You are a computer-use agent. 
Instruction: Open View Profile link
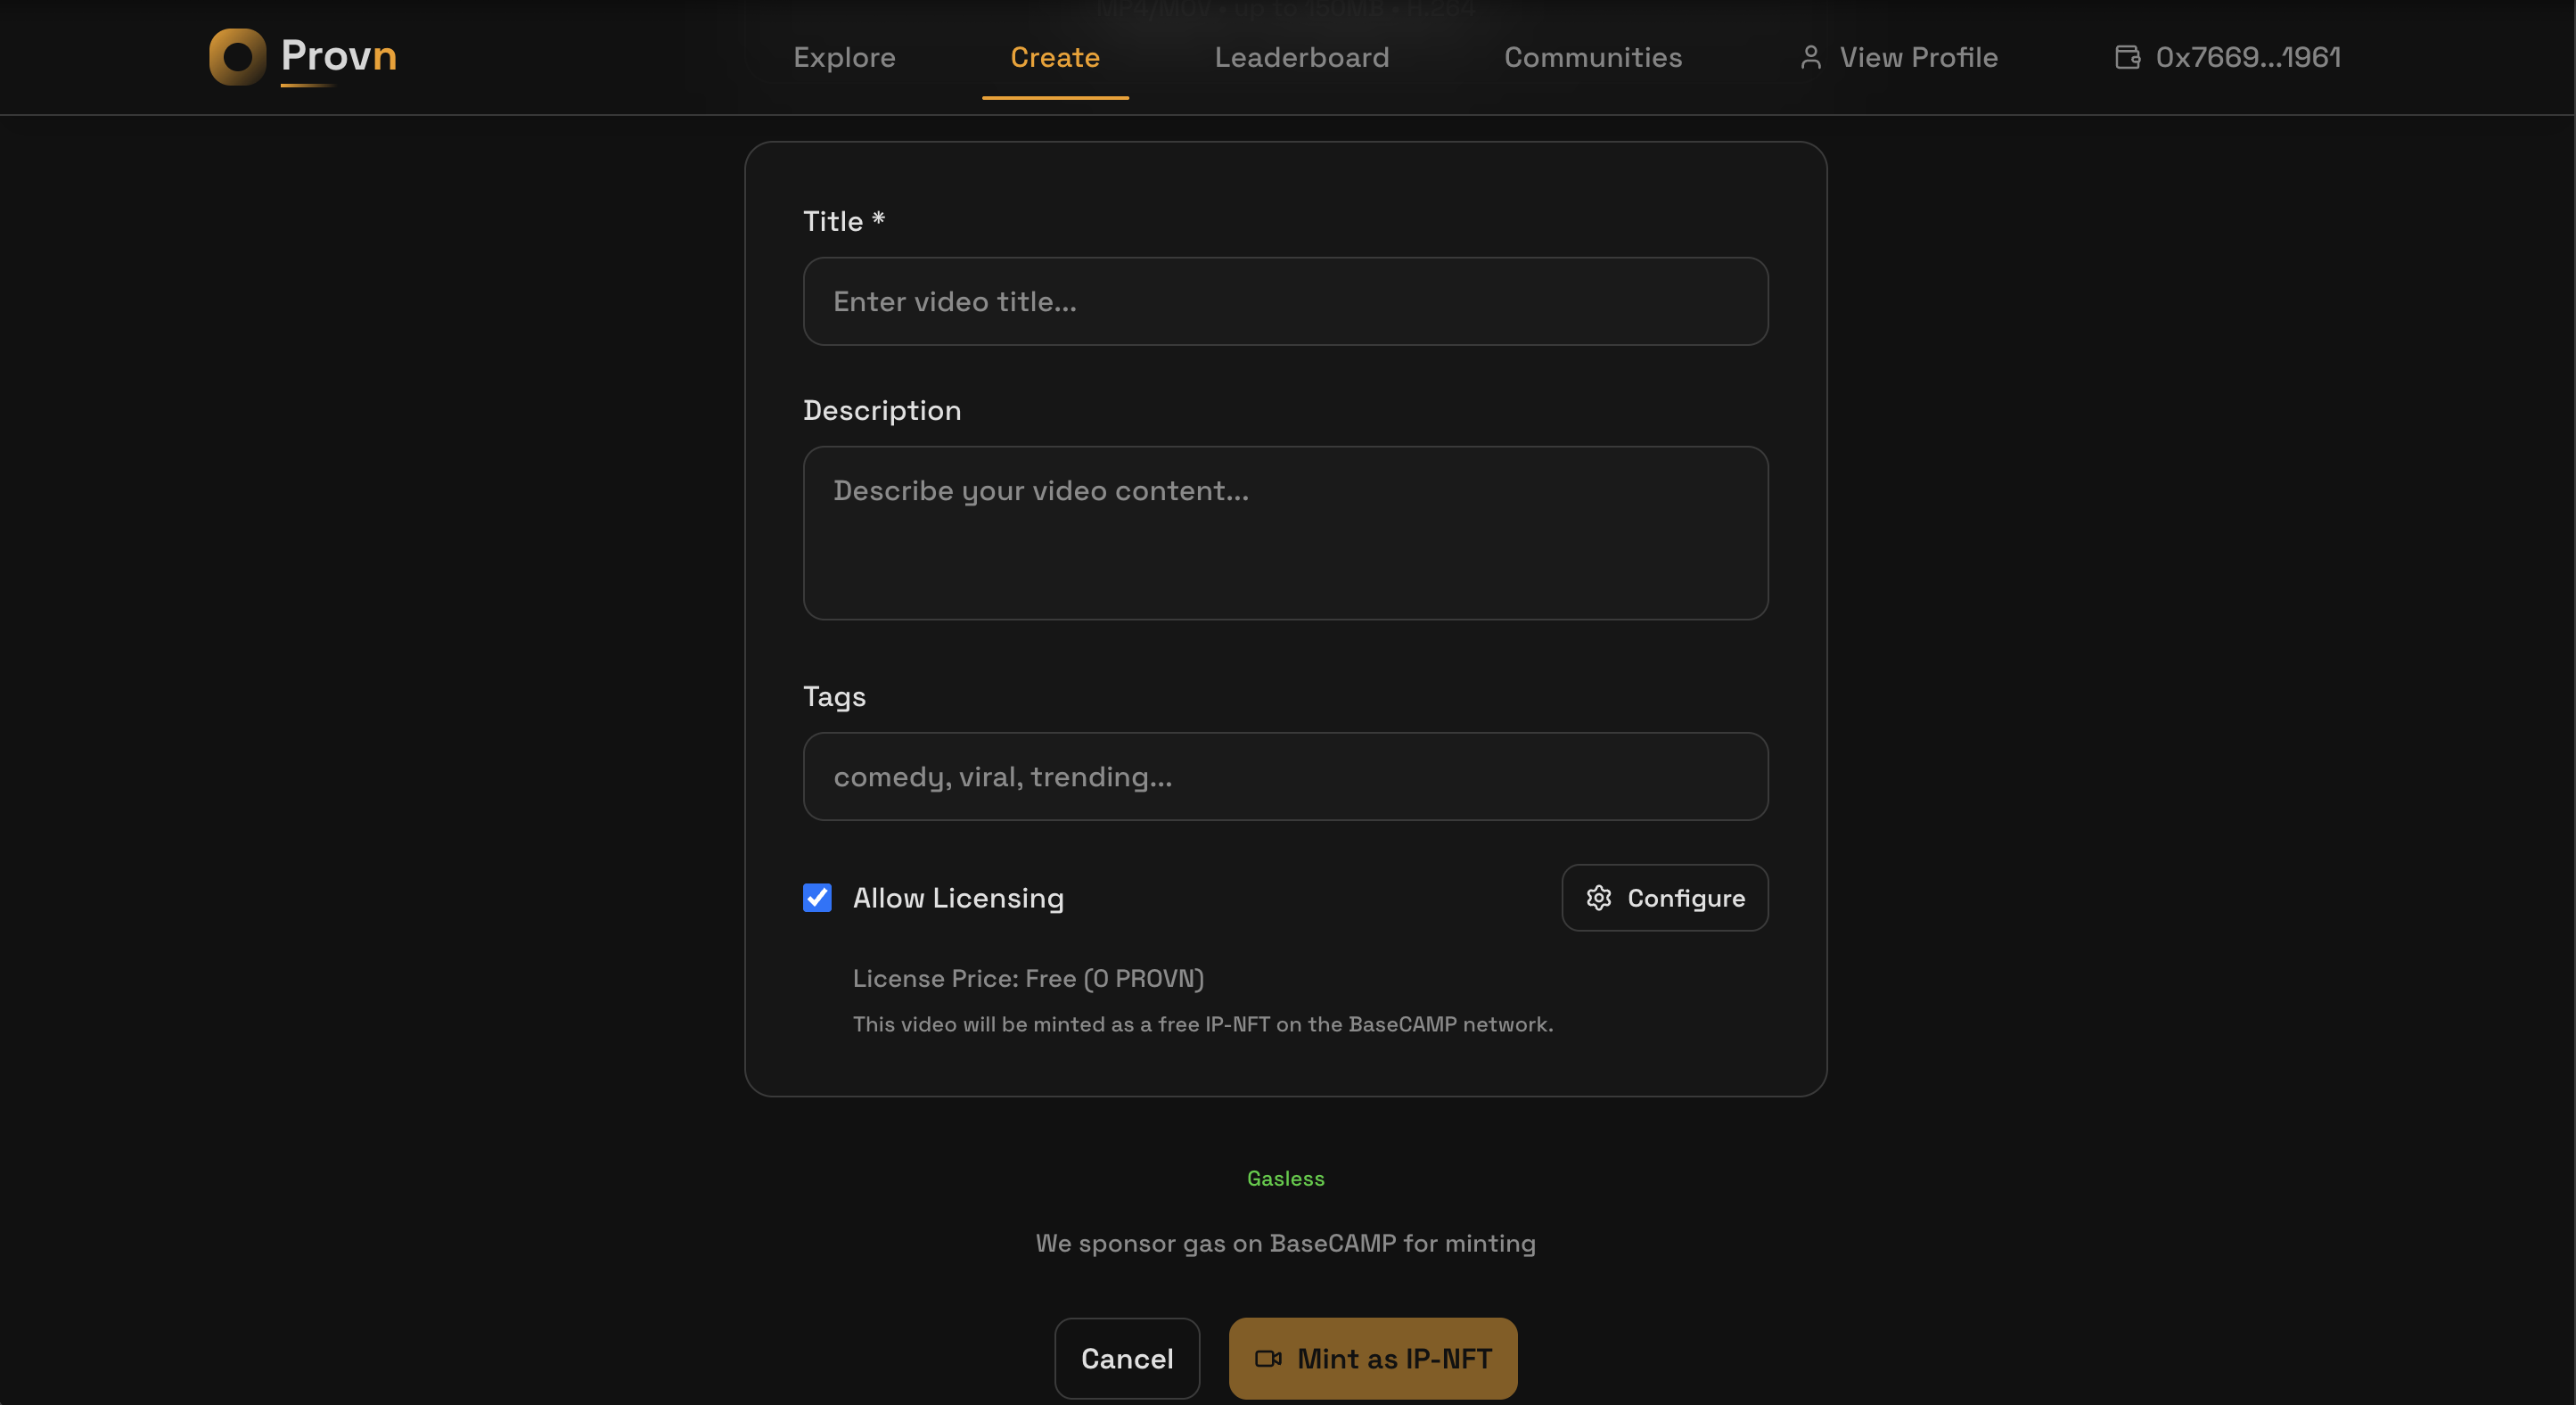[x=1917, y=58]
